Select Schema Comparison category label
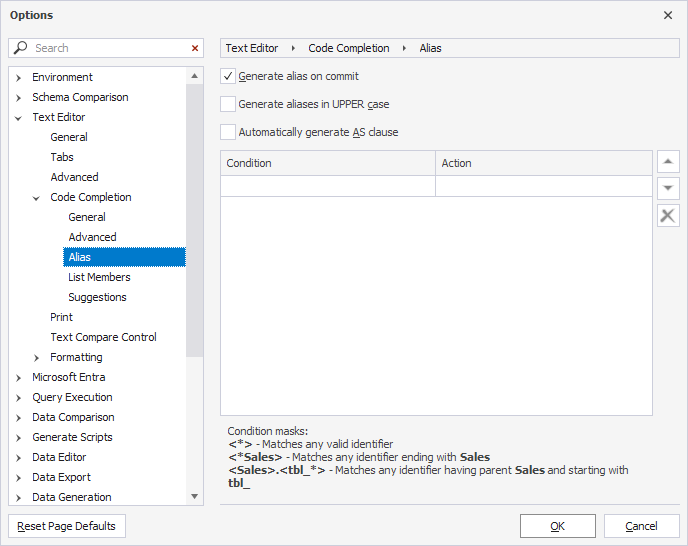 pyautogui.click(x=80, y=97)
